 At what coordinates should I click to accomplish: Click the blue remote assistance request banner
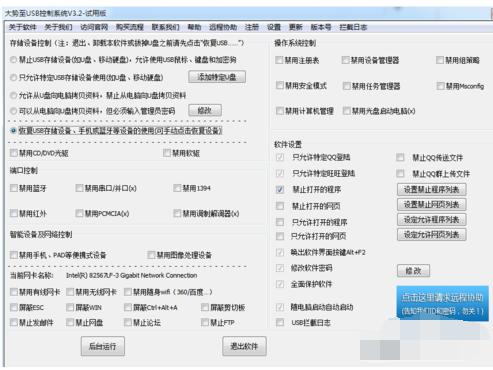pyautogui.click(x=442, y=303)
